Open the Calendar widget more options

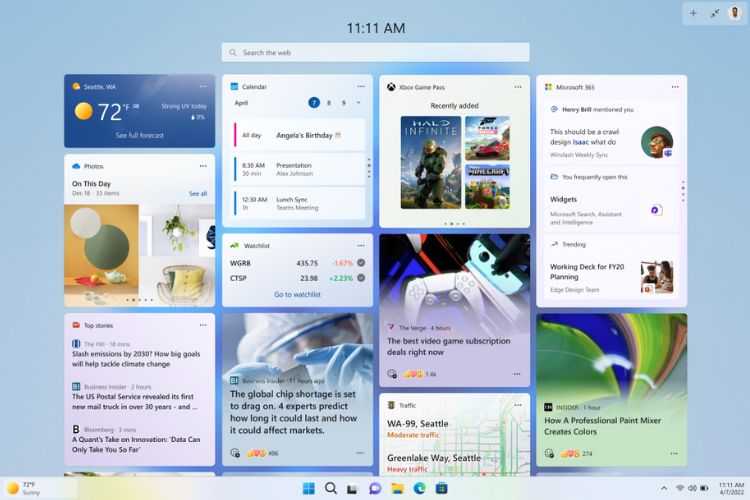click(x=361, y=87)
